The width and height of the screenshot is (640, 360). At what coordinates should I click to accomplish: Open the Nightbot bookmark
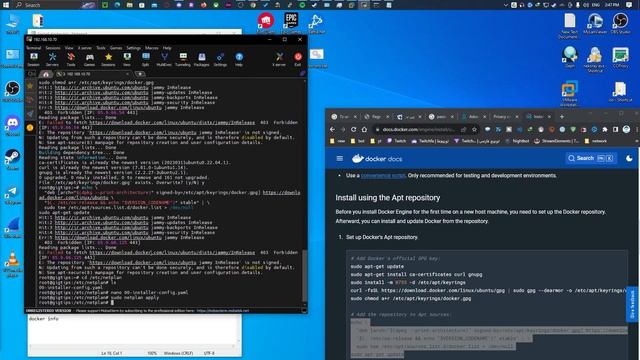coord(517,141)
